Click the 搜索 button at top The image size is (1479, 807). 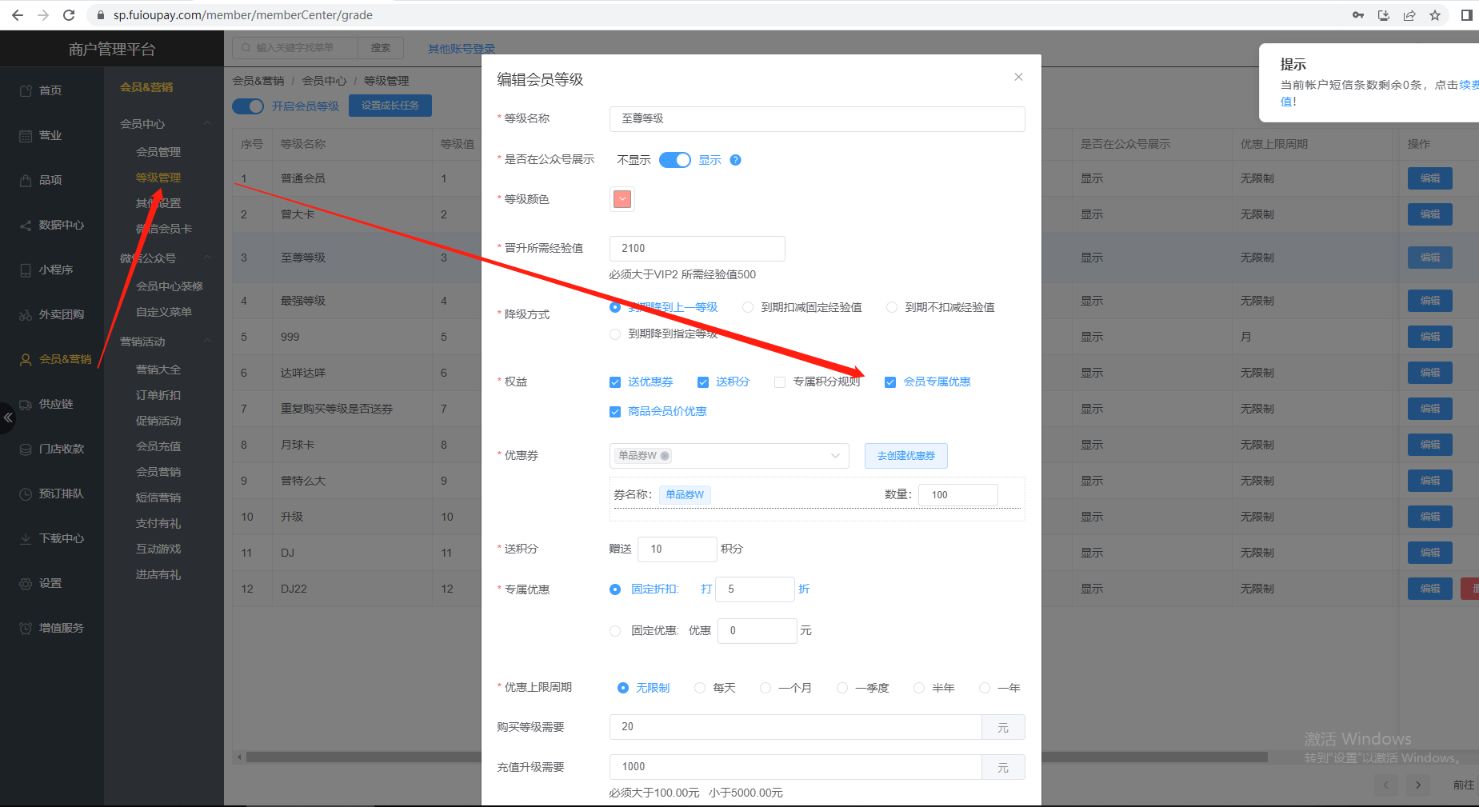tap(381, 48)
